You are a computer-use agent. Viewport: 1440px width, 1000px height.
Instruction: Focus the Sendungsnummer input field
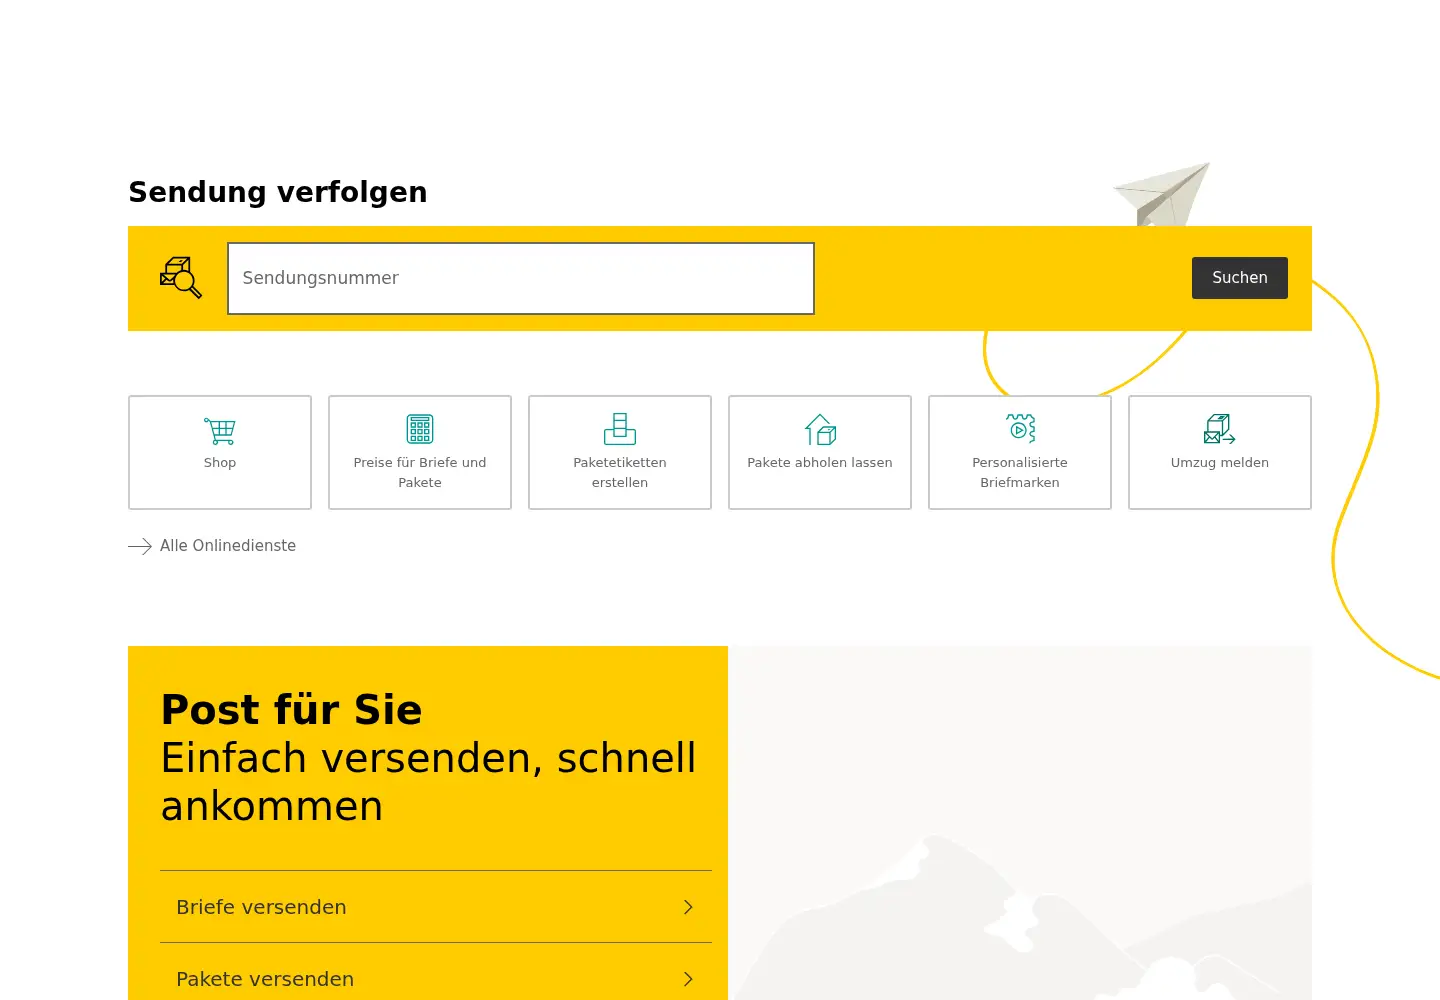[x=521, y=278]
